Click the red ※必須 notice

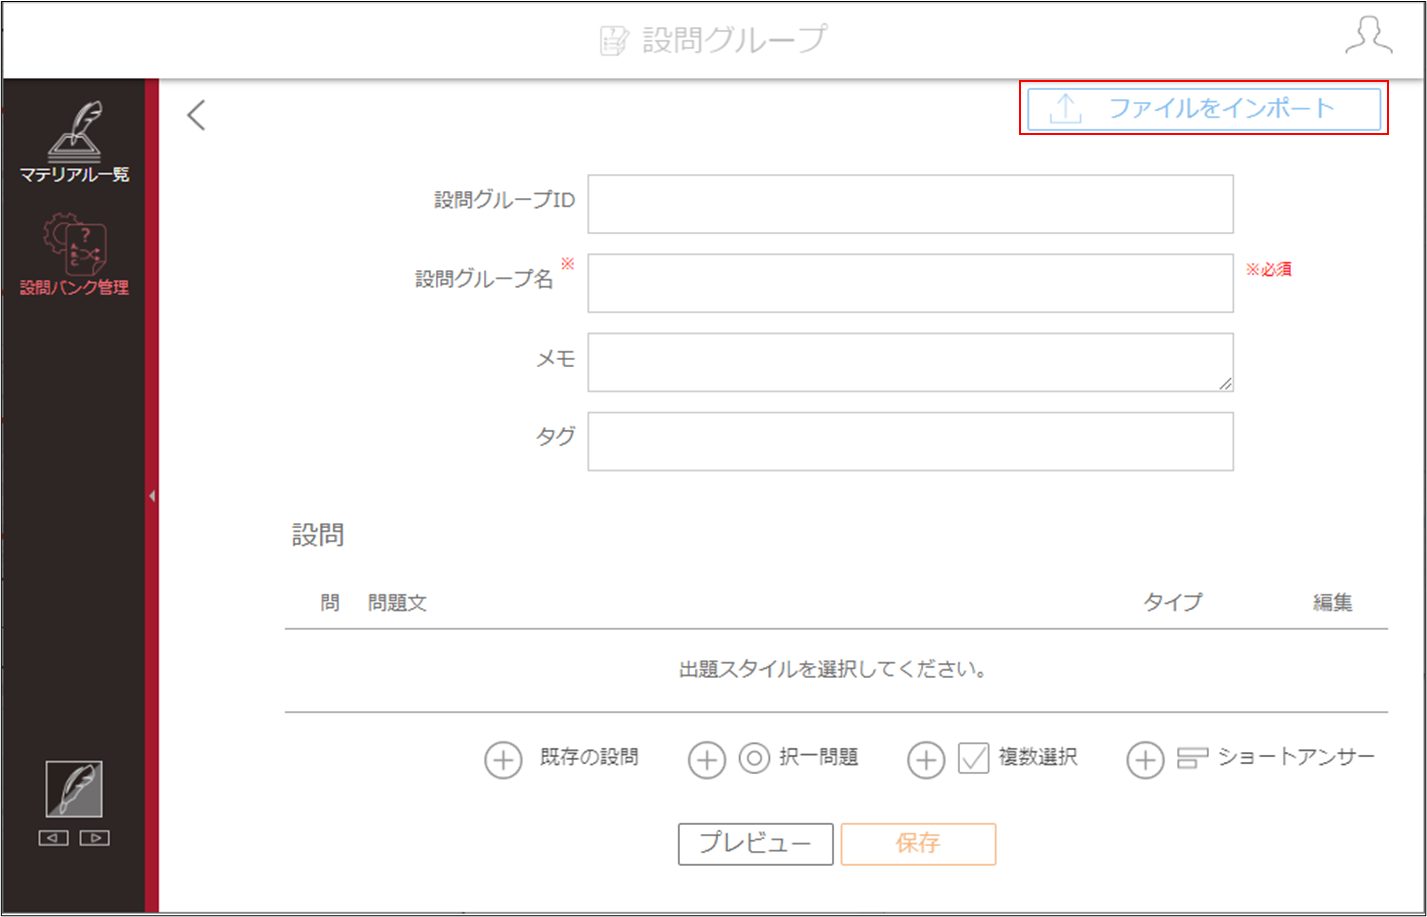tap(1269, 269)
